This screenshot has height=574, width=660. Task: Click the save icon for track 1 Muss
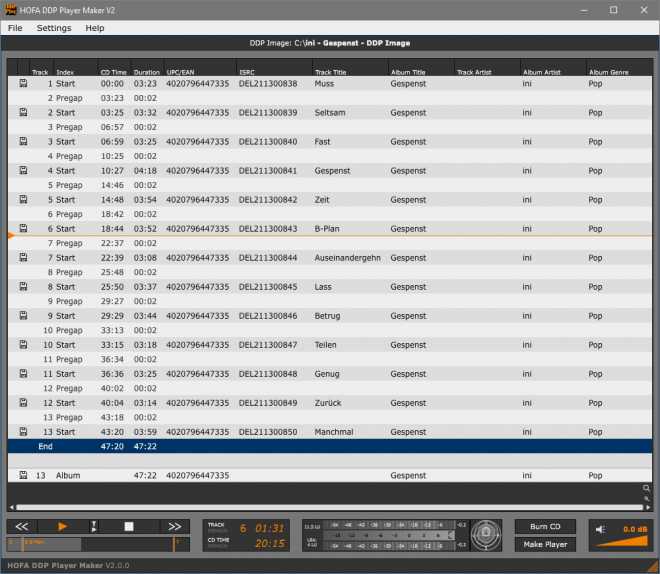pyautogui.click(x=23, y=83)
